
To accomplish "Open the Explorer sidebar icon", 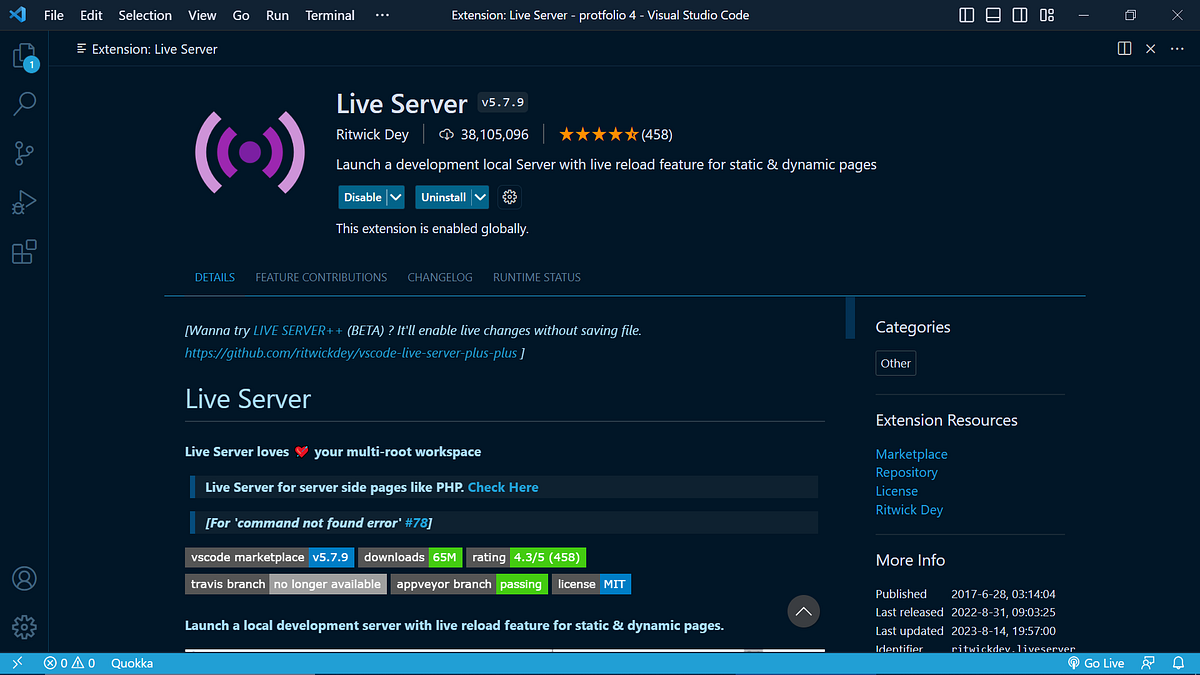I will tap(24, 55).
